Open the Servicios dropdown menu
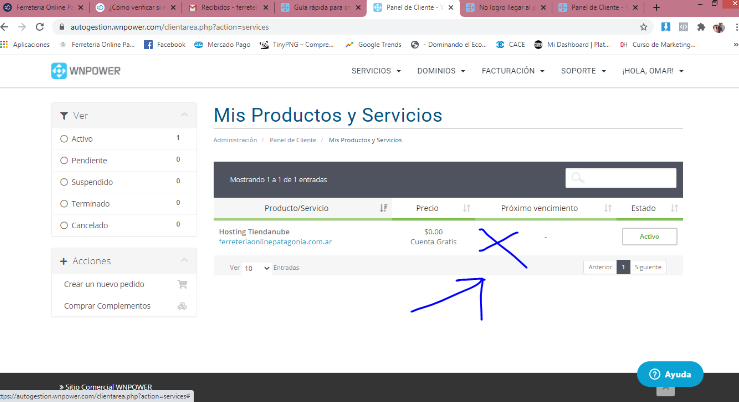739x402 pixels. 376,71
